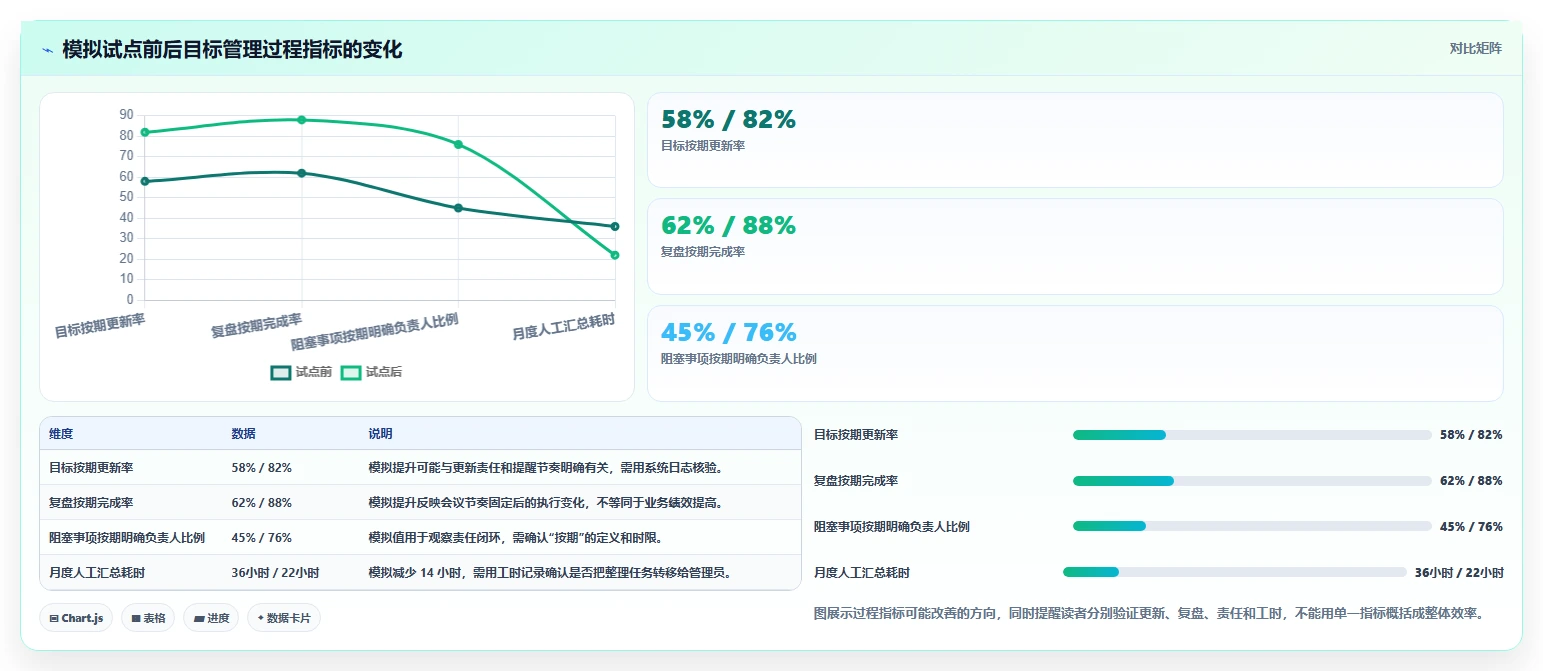Click the 目标按期更新率 label in the progress list

pos(856,435)
